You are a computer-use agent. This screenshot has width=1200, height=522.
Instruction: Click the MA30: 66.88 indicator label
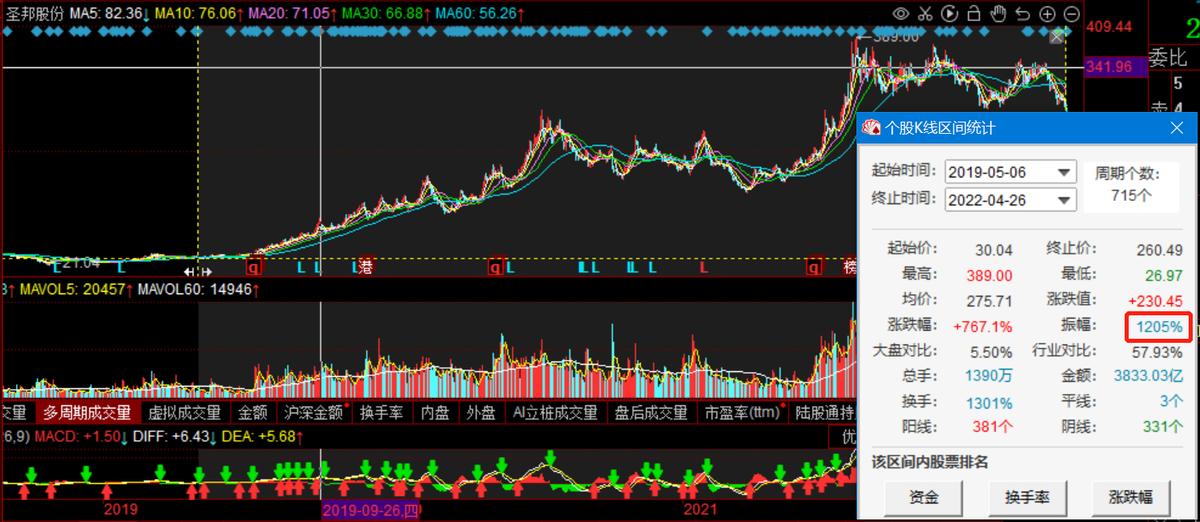(x=383, y=14)
